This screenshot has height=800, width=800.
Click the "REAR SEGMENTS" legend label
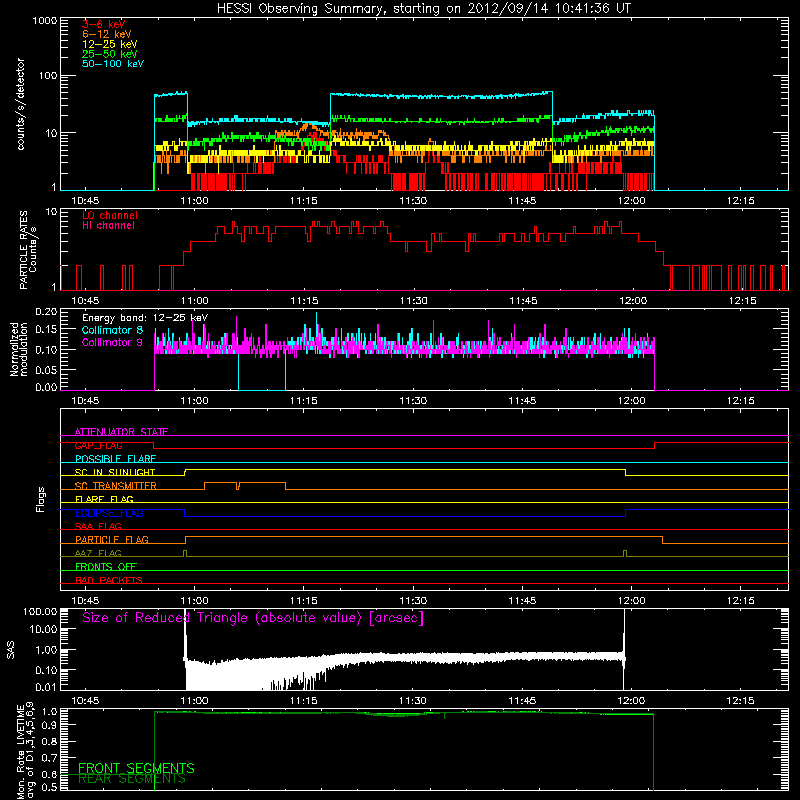point(132,779)
